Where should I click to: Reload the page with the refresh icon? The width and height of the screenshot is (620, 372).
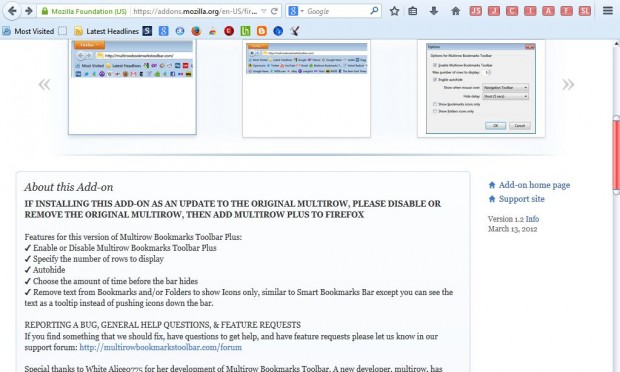coord(274,11)
